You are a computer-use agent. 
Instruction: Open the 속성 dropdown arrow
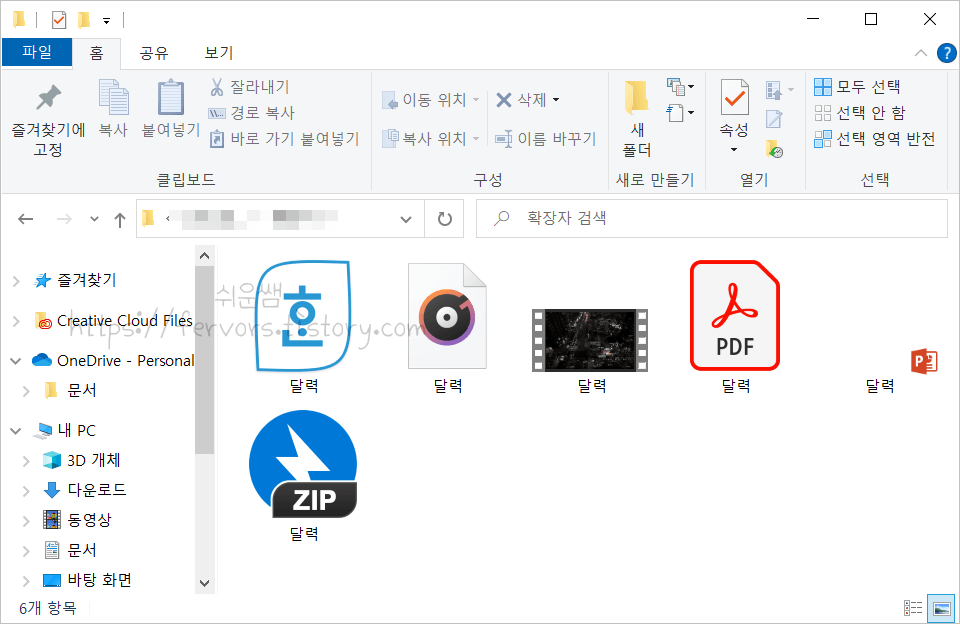[734, 149]
